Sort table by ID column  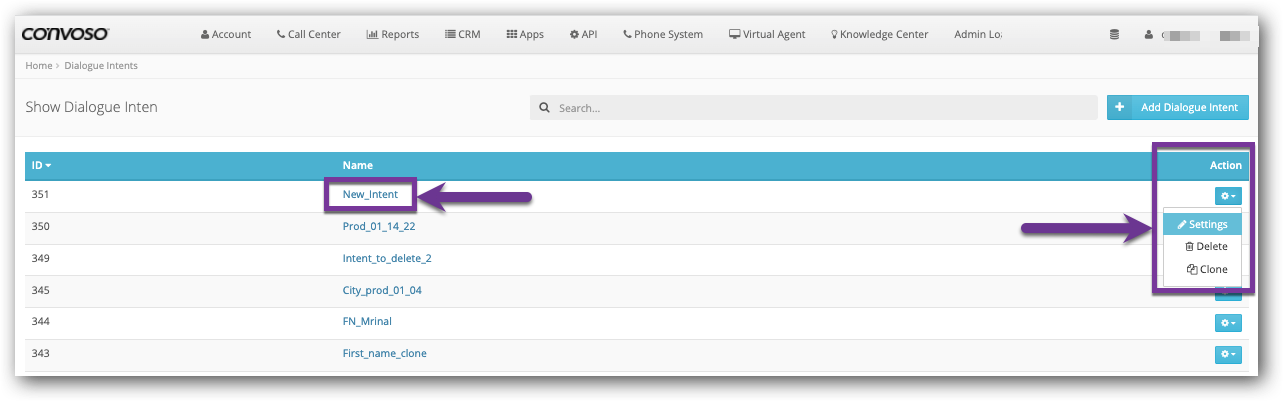(x=41, y=165)
